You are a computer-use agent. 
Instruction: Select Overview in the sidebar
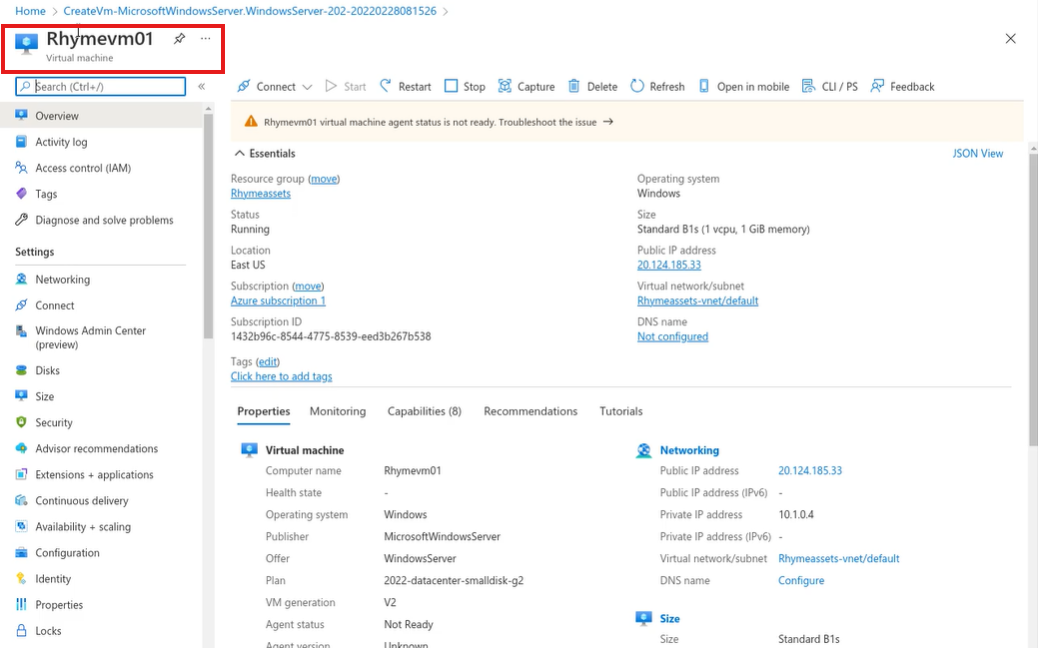coord(101,115)
